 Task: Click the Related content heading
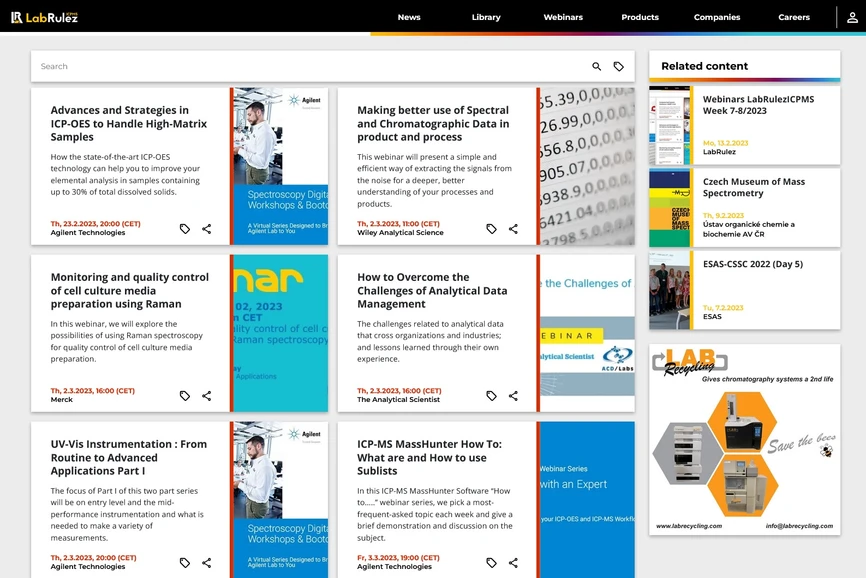704,66
